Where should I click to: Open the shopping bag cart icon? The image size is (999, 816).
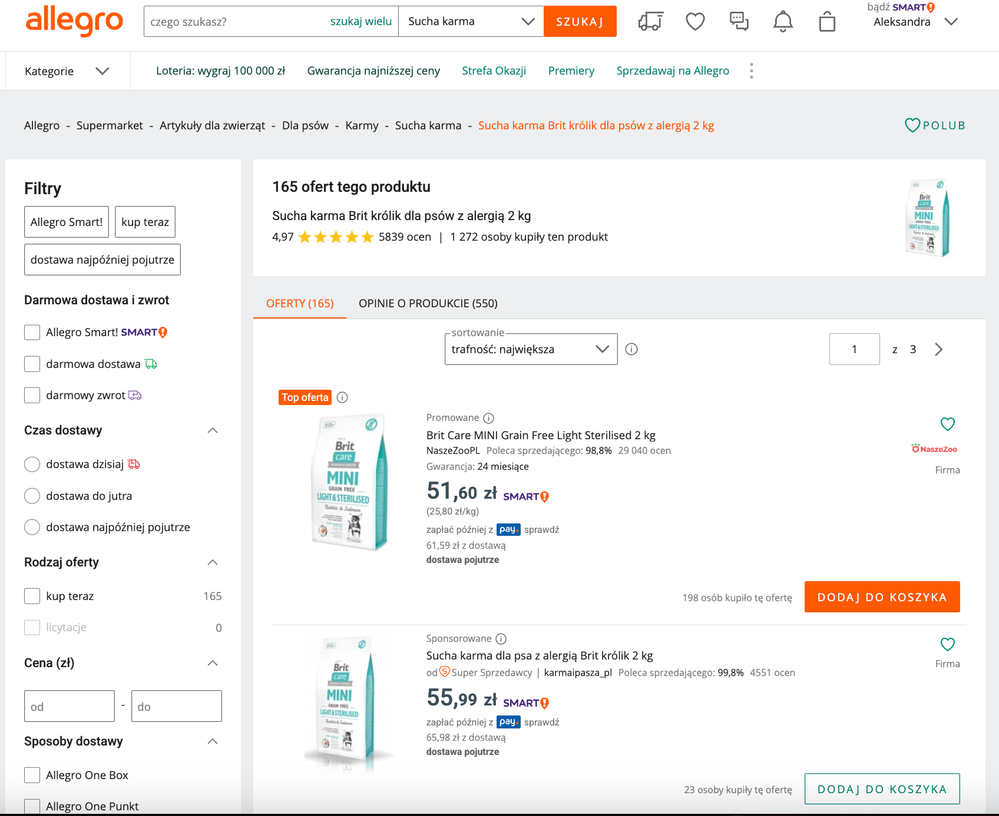pyautogui.click(x=827, y=22)
